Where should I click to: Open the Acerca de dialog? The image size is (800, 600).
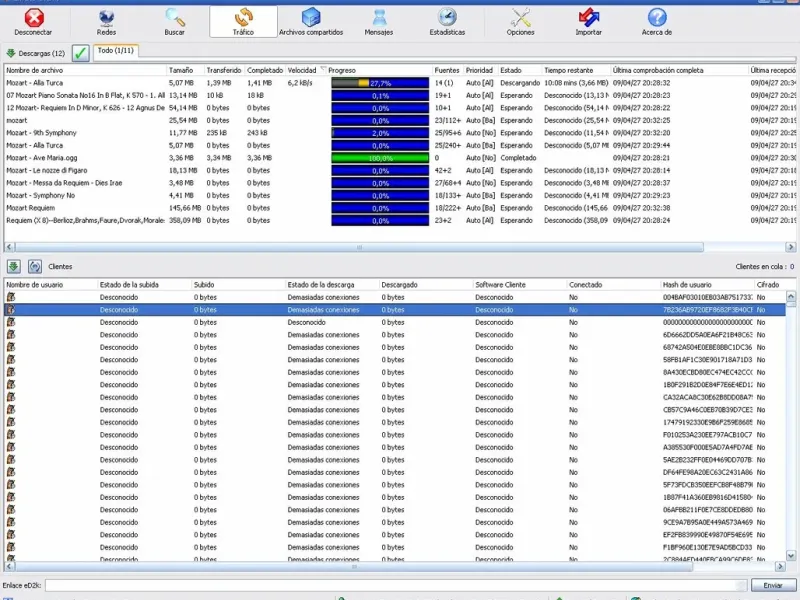tap(656, 21)
